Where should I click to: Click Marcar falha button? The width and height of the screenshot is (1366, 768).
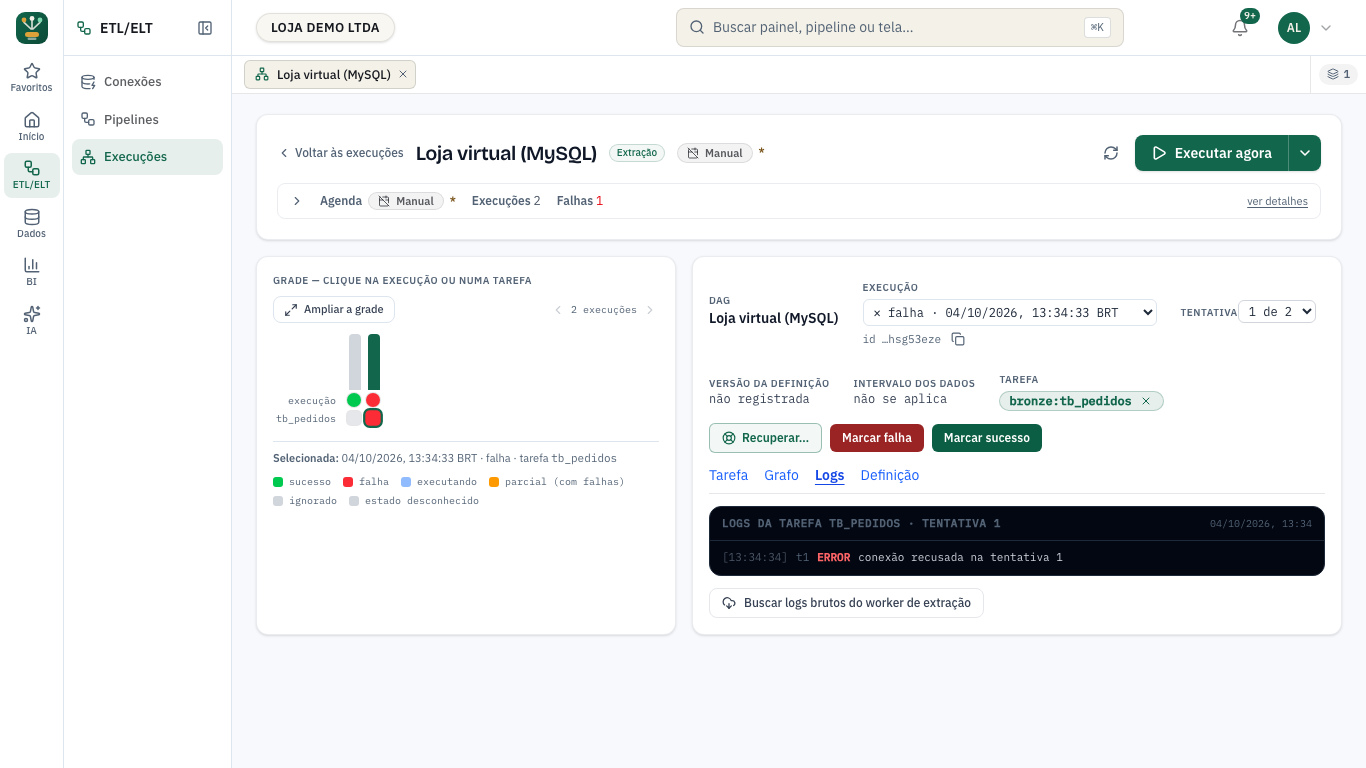tap(877, 438)
